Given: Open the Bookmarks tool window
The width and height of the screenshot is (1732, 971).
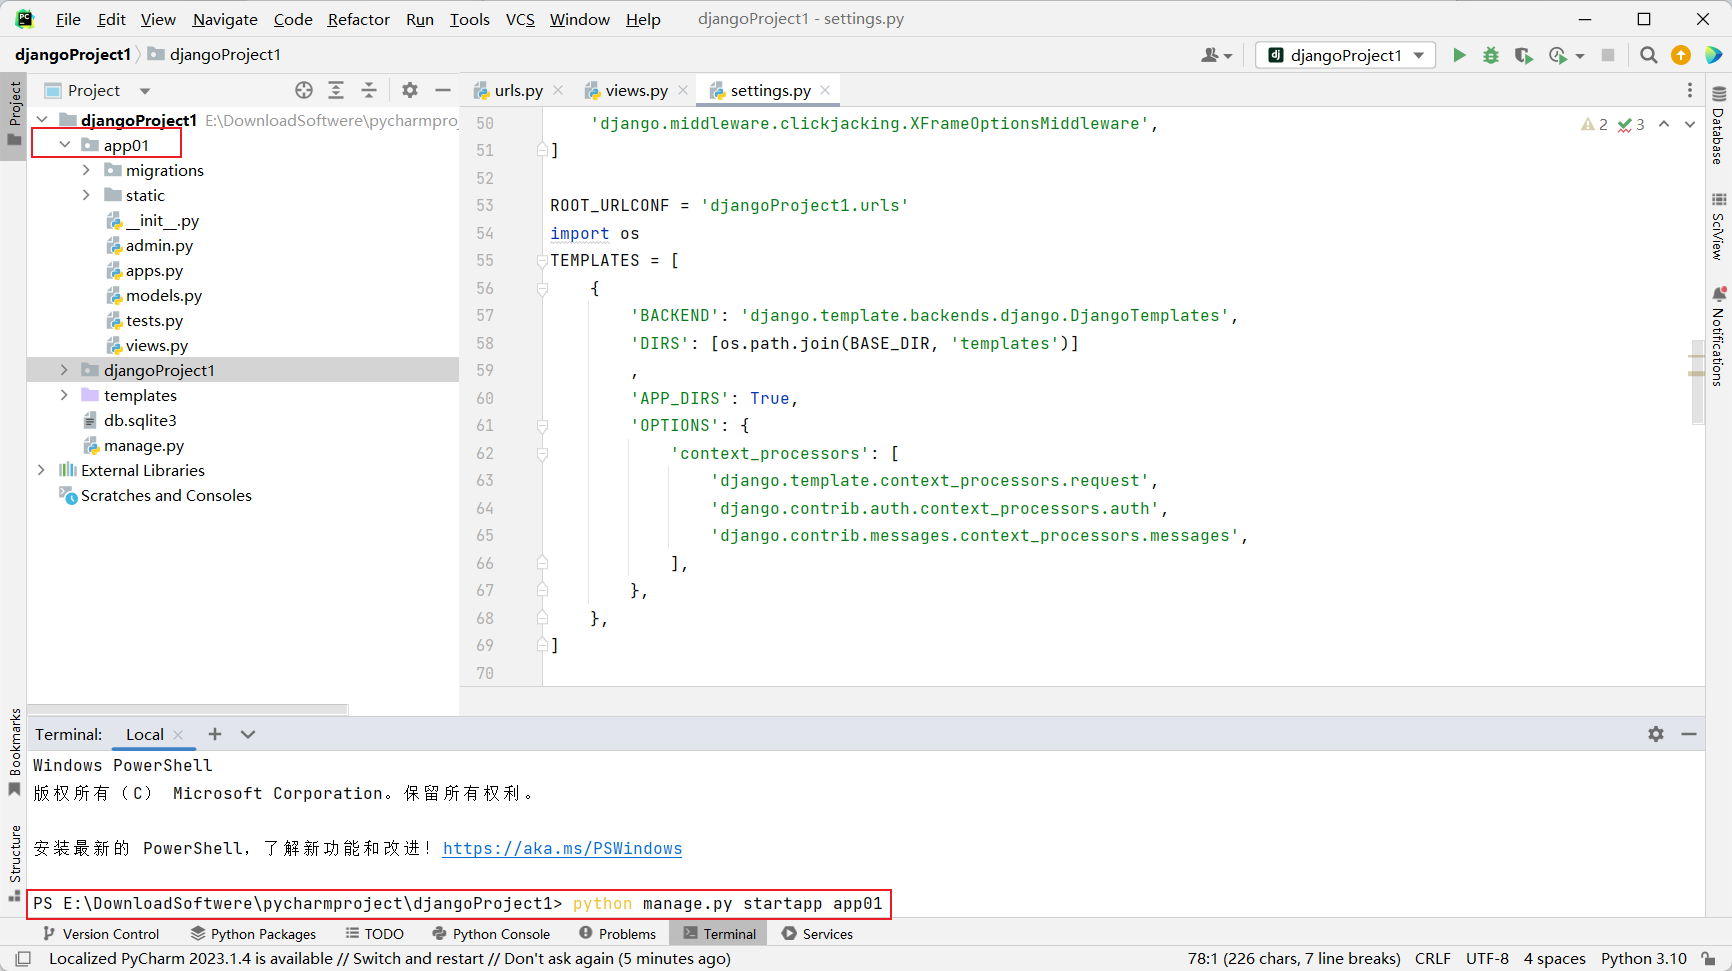Looking at the screenshot, I should [x=14, y=751].
